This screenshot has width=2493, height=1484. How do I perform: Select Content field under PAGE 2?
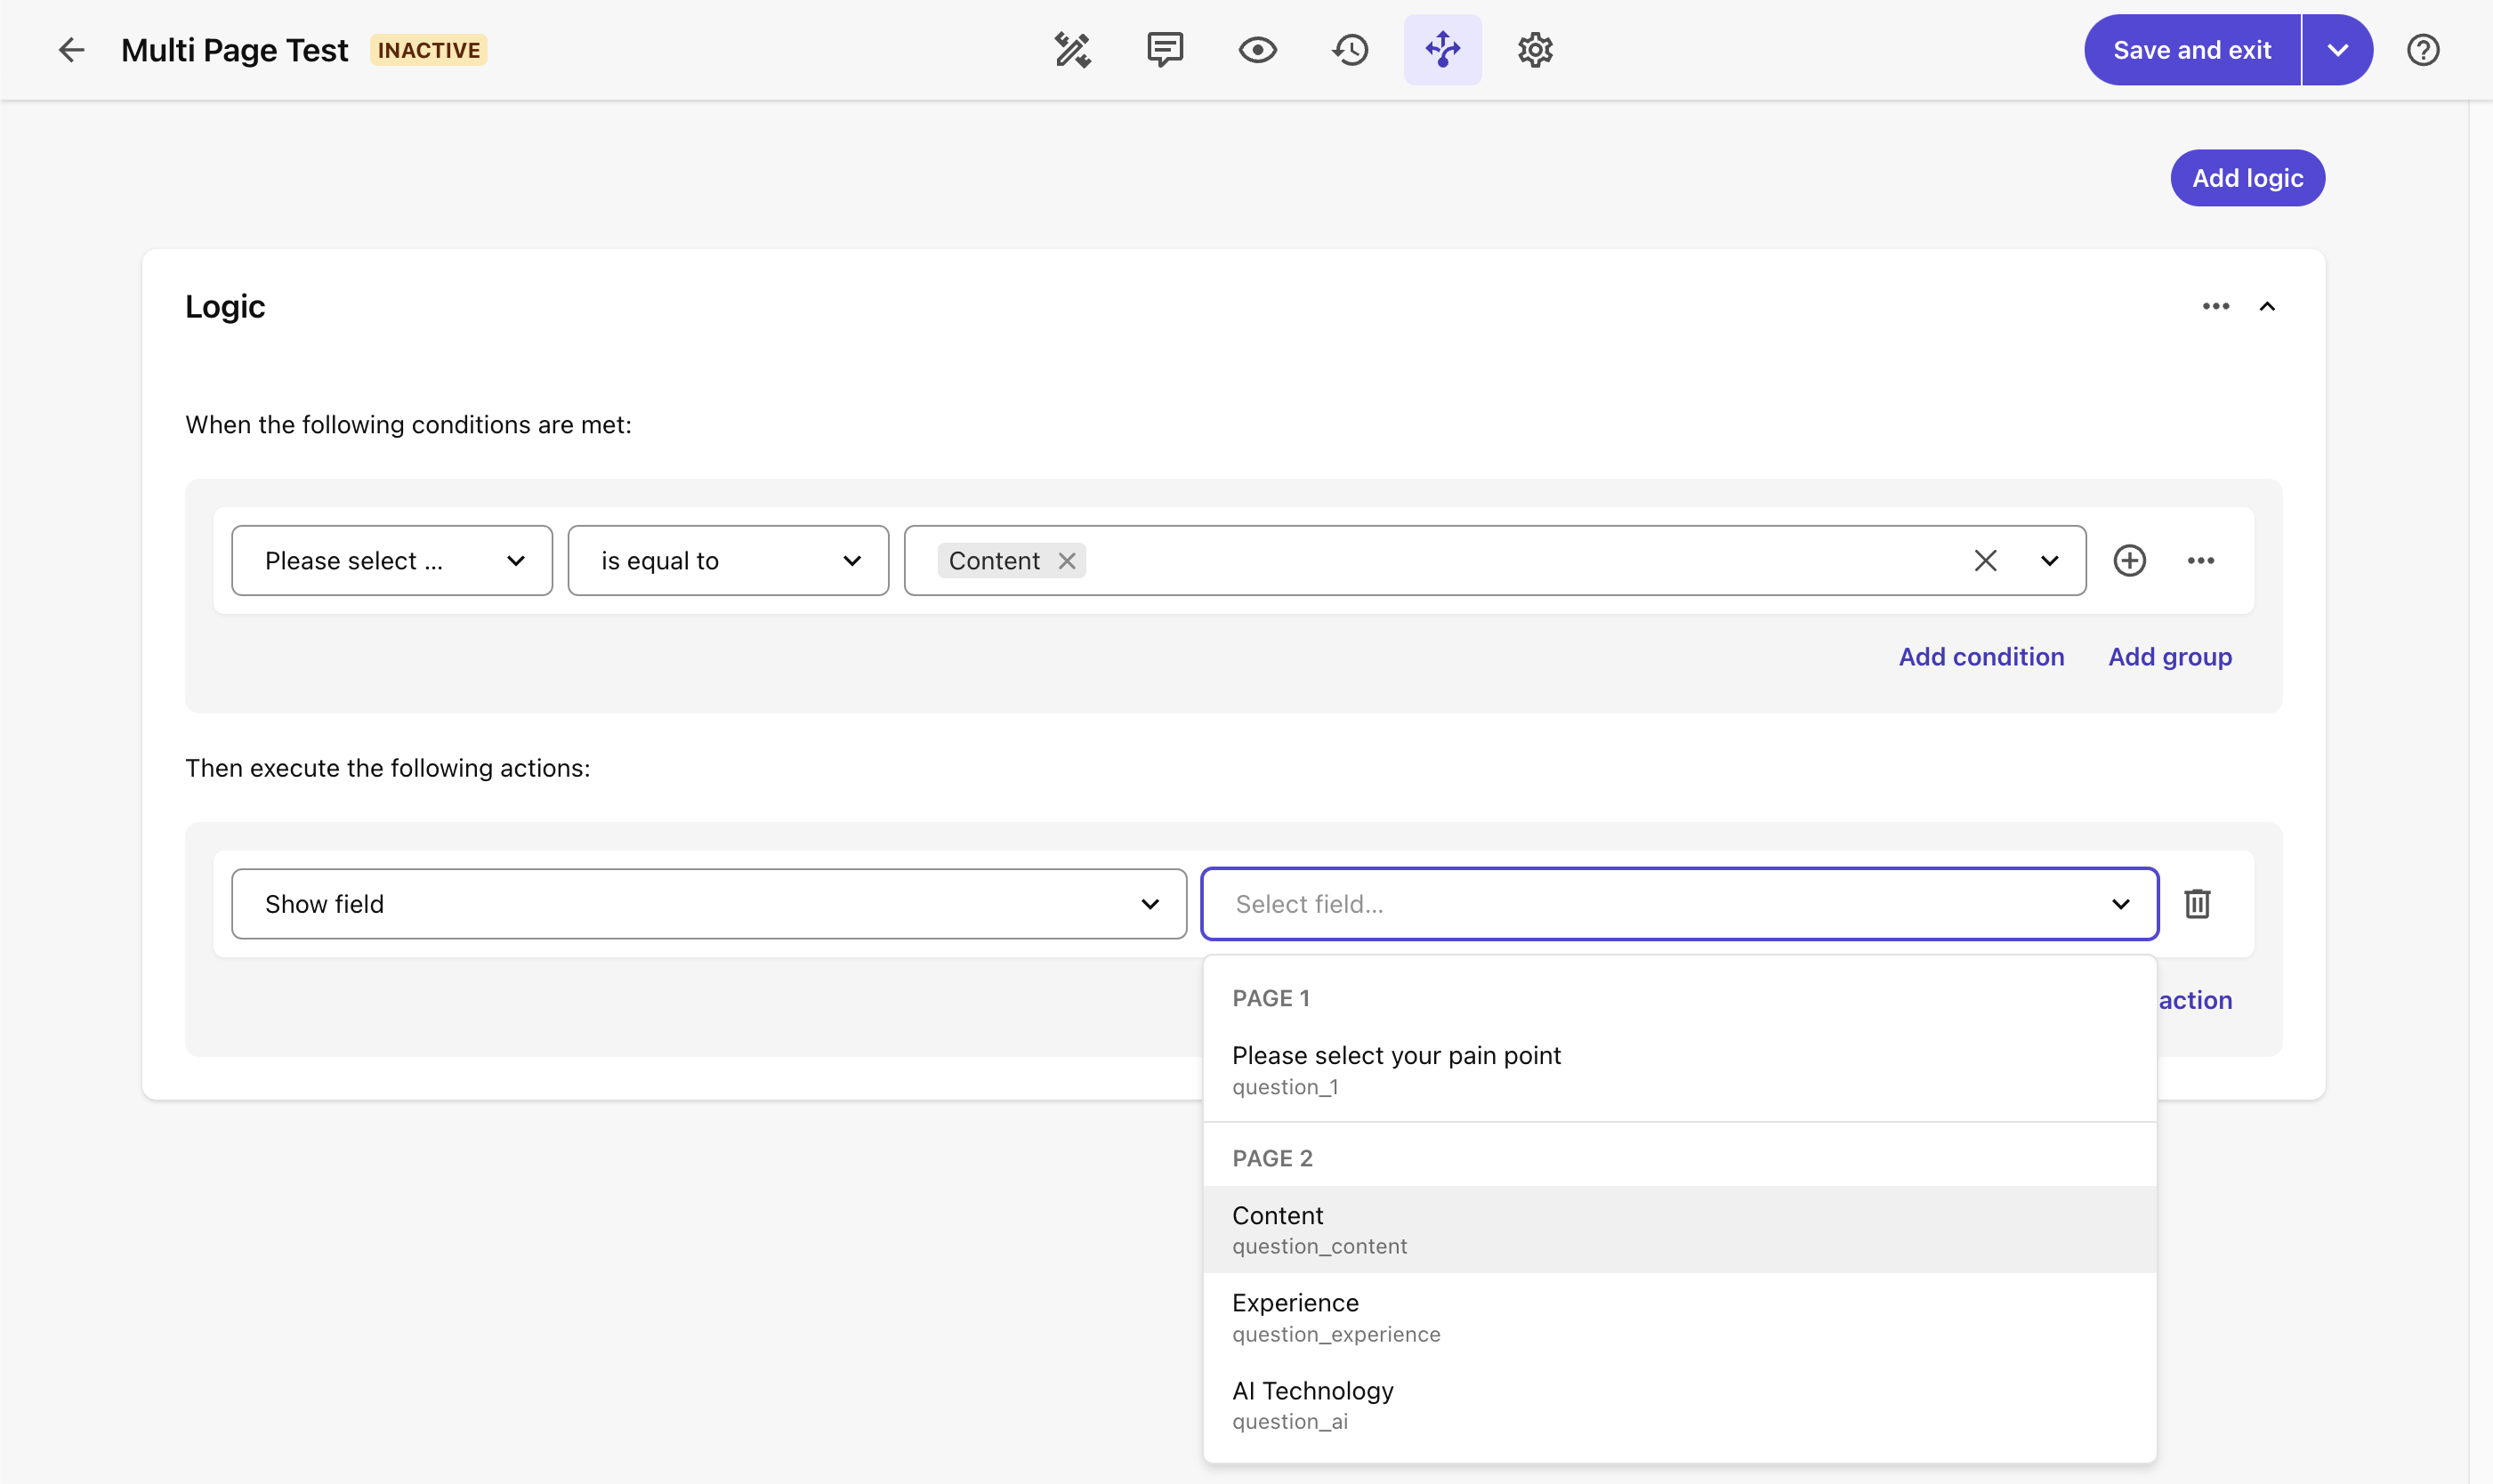coord(1679,1228)
